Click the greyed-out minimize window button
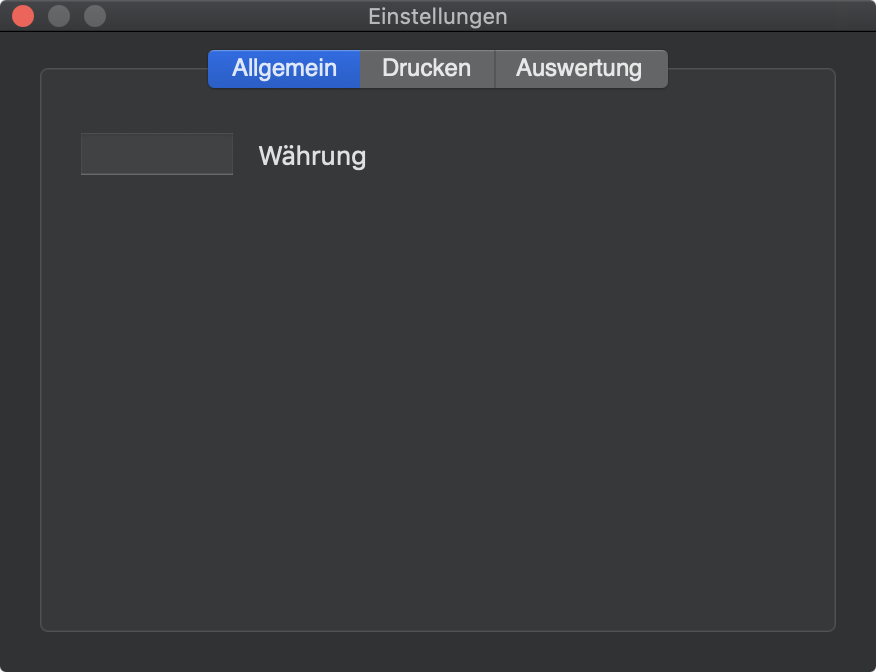The width and height of the screenshot is (876, 672). click(x=59, y=16)
